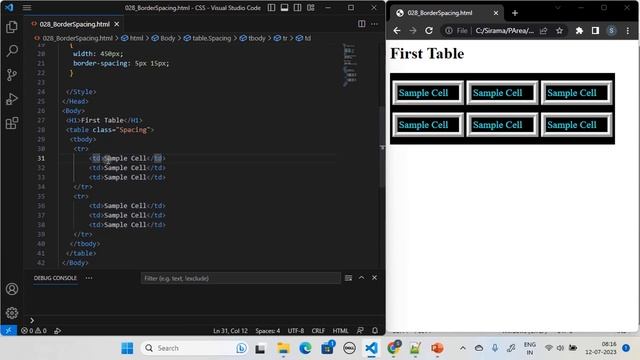Toggle the browser side panel

click(x=595, y=31)
